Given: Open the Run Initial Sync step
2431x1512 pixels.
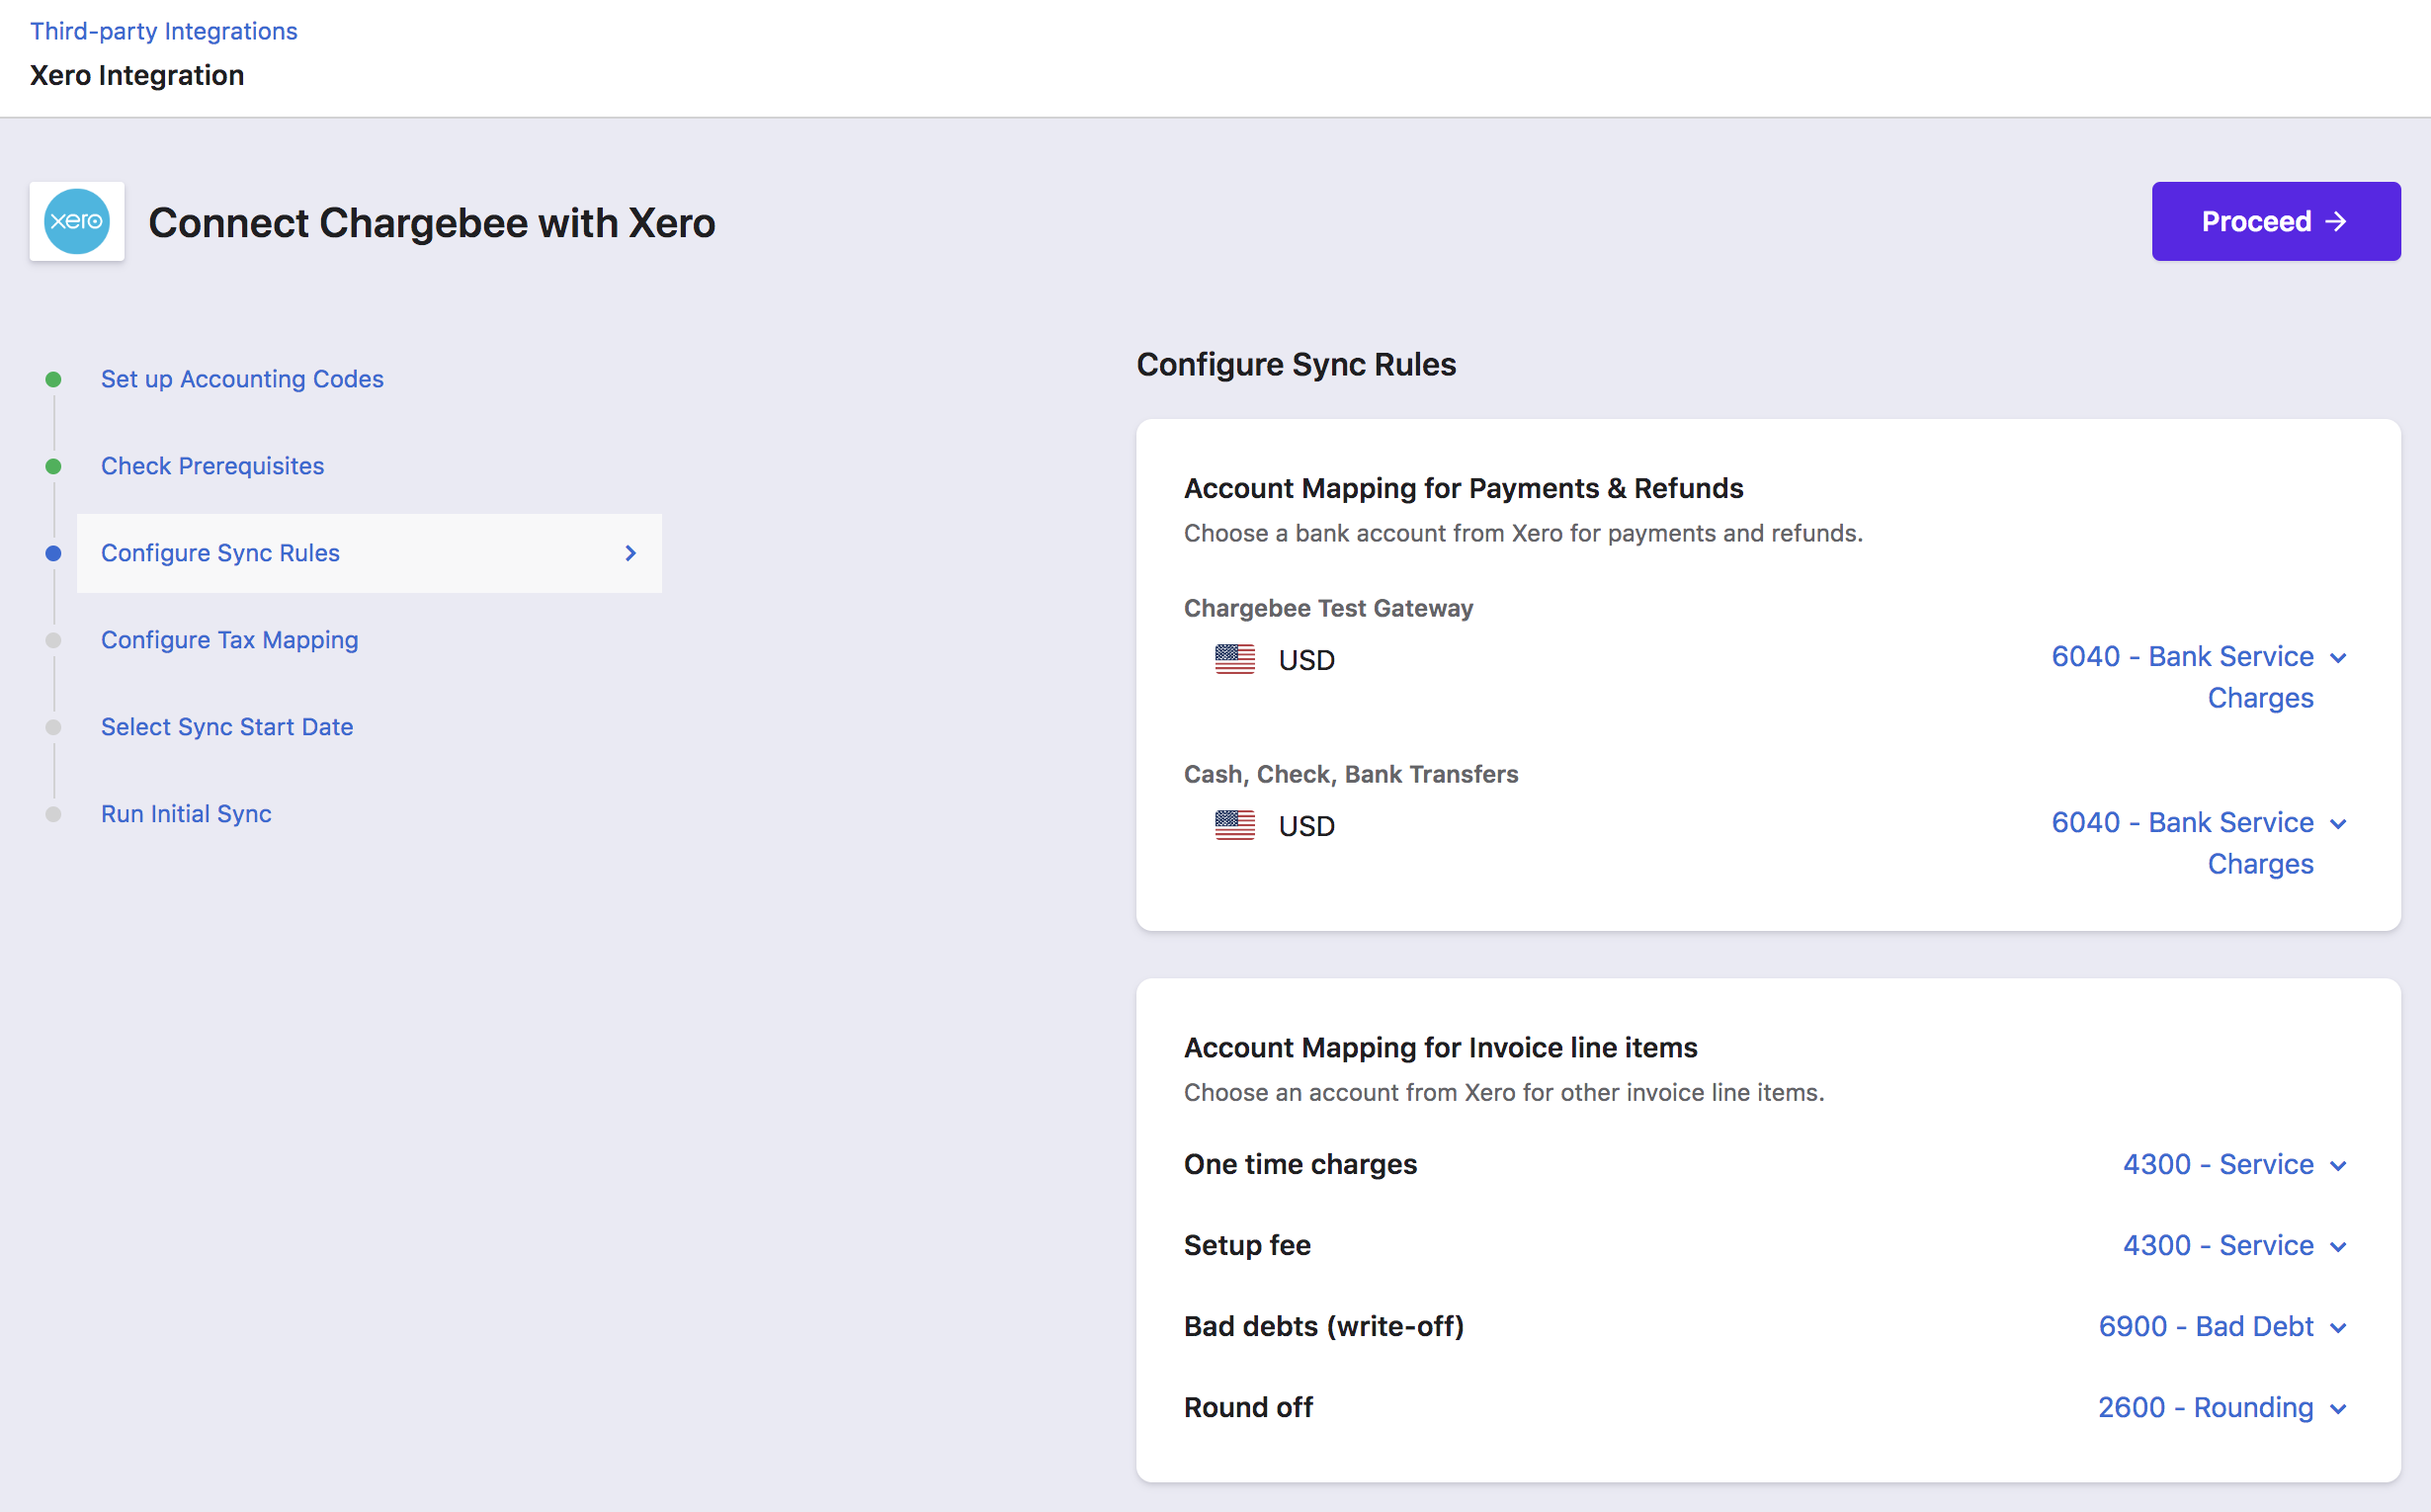Looking at the screenshot, I should point(186,814).
